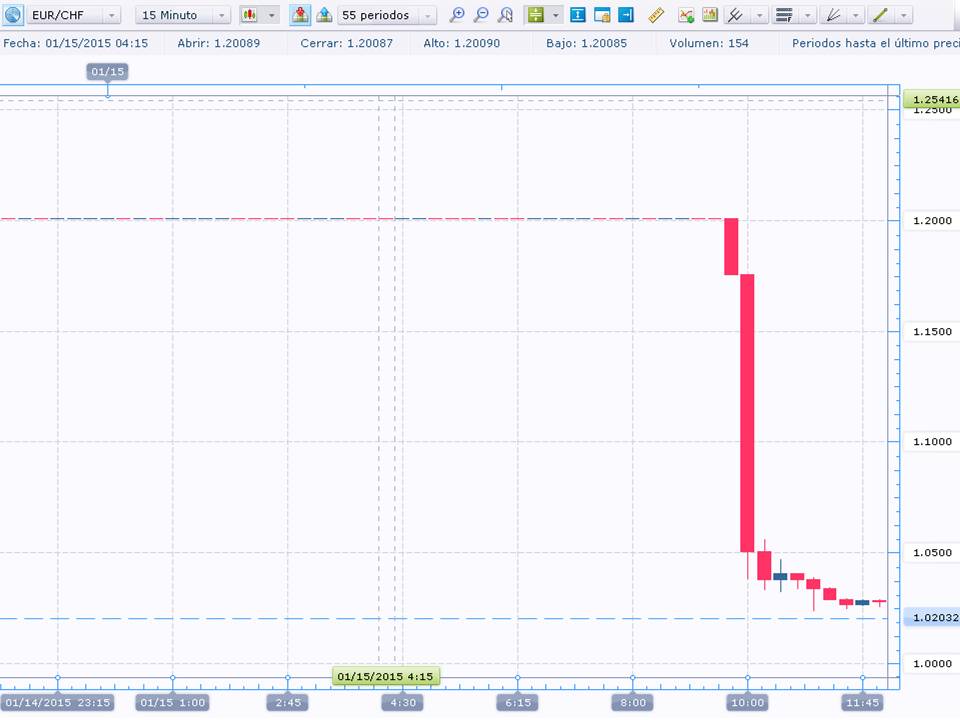Screen dimensions: 960x720
Task: Click the 1.1500 price axis value
Action: point(932,331)
